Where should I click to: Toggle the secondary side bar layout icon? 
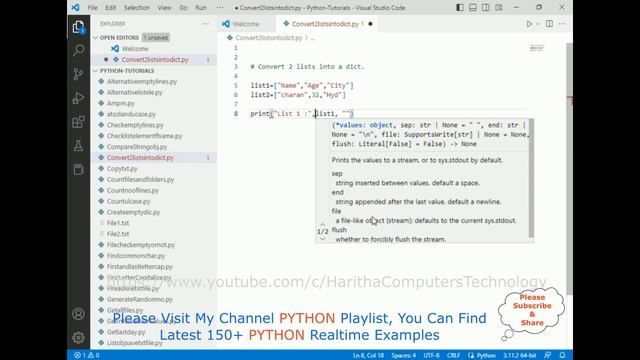point(486,8)
